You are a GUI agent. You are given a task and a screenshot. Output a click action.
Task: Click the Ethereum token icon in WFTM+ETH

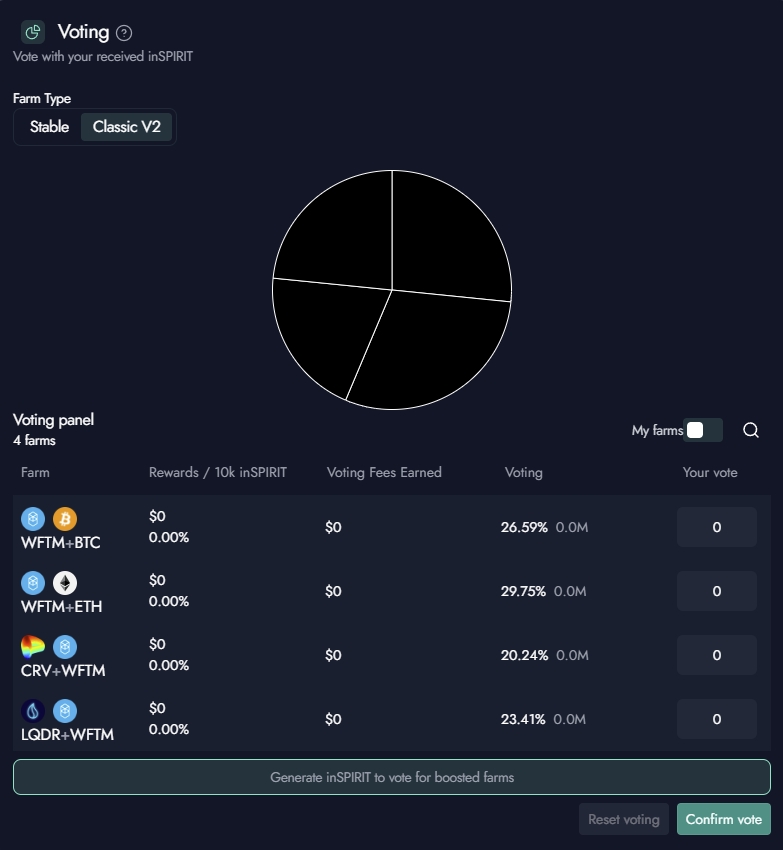65,583
